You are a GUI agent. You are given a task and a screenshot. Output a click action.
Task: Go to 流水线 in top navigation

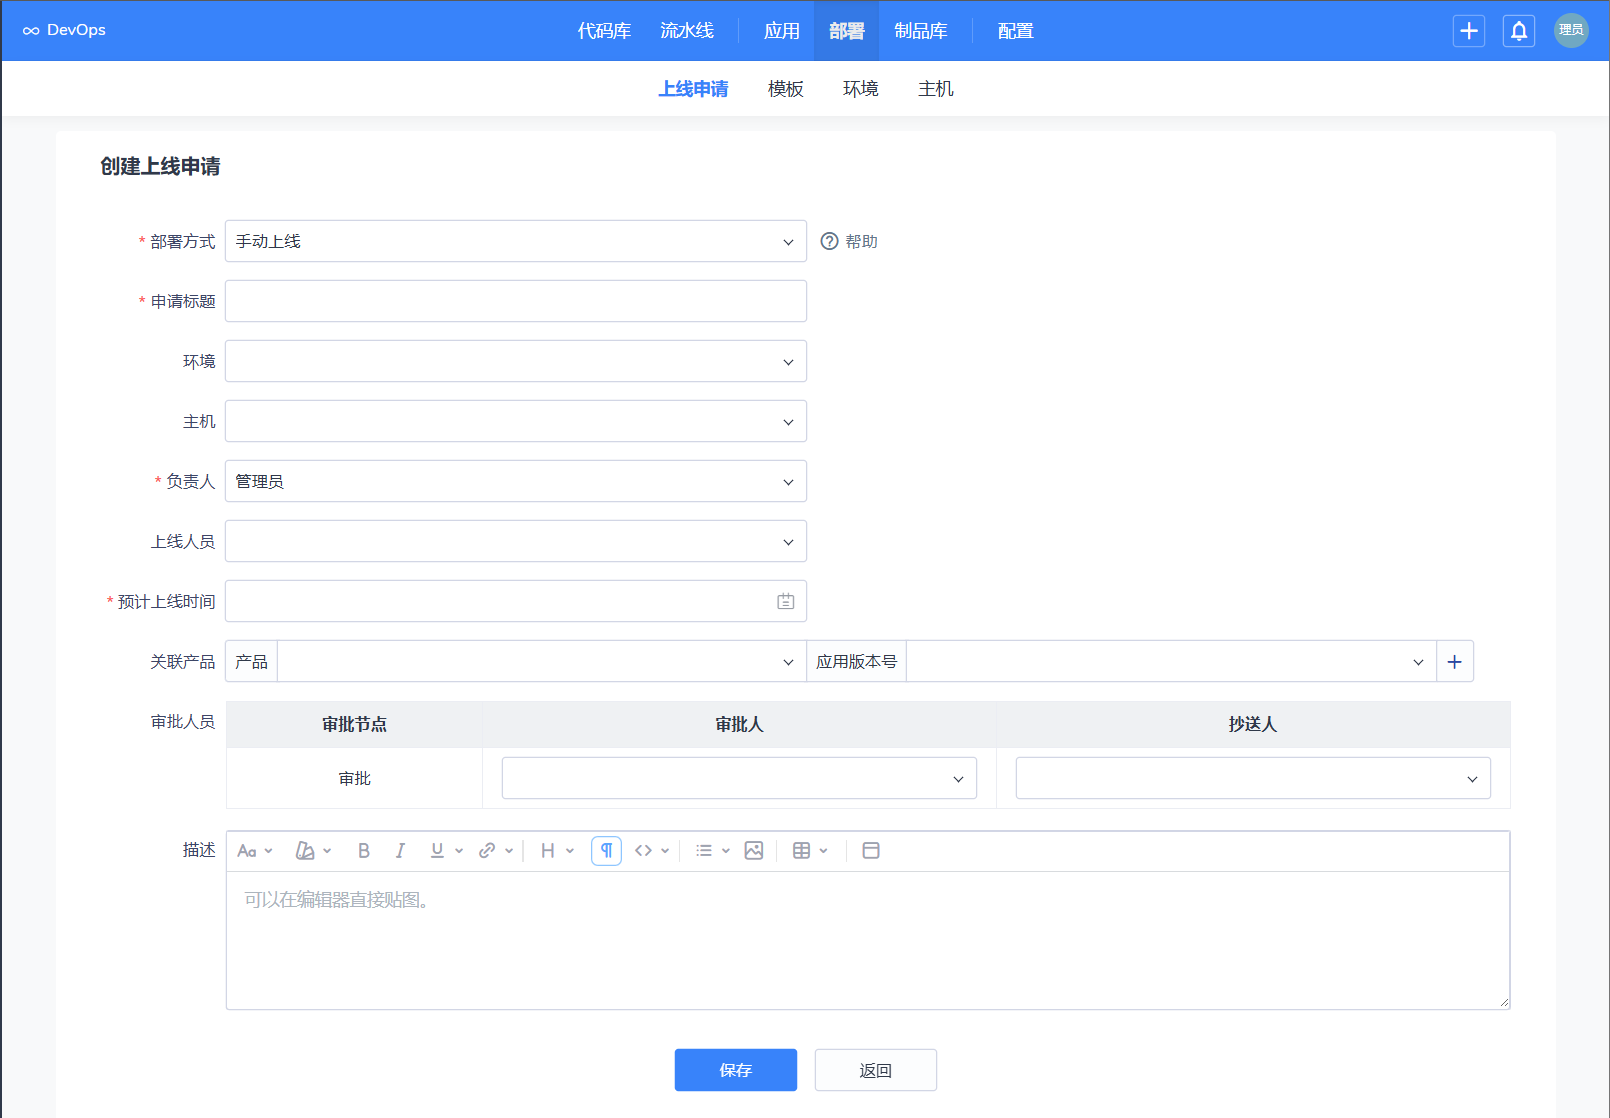pyautogui.click(x=687, y=31)
